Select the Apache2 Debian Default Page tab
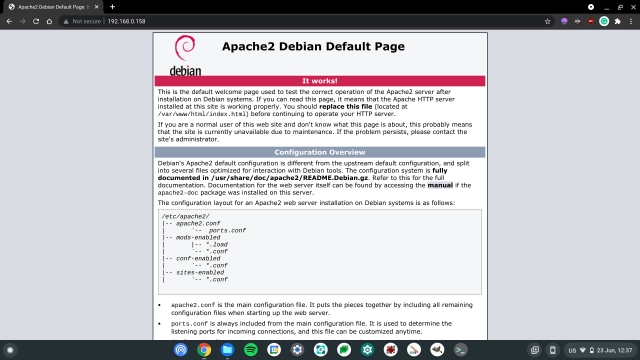 [x=53, y=7]
